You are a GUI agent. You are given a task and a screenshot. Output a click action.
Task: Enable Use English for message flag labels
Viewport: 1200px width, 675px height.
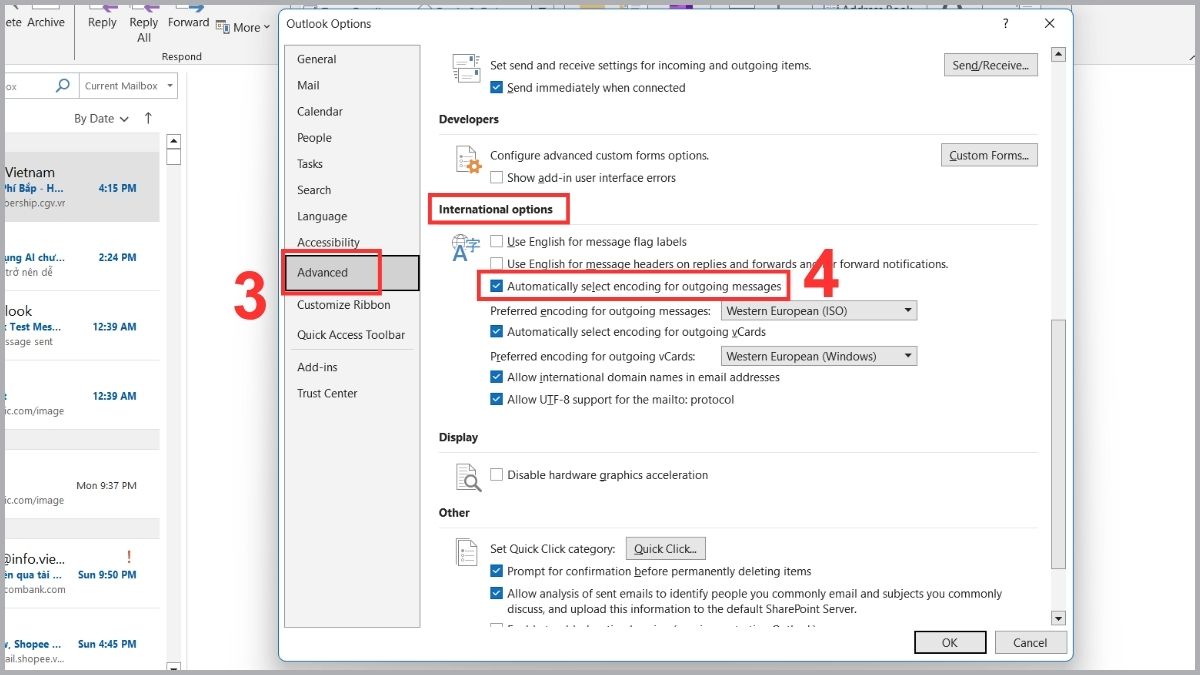click(497, 242)
